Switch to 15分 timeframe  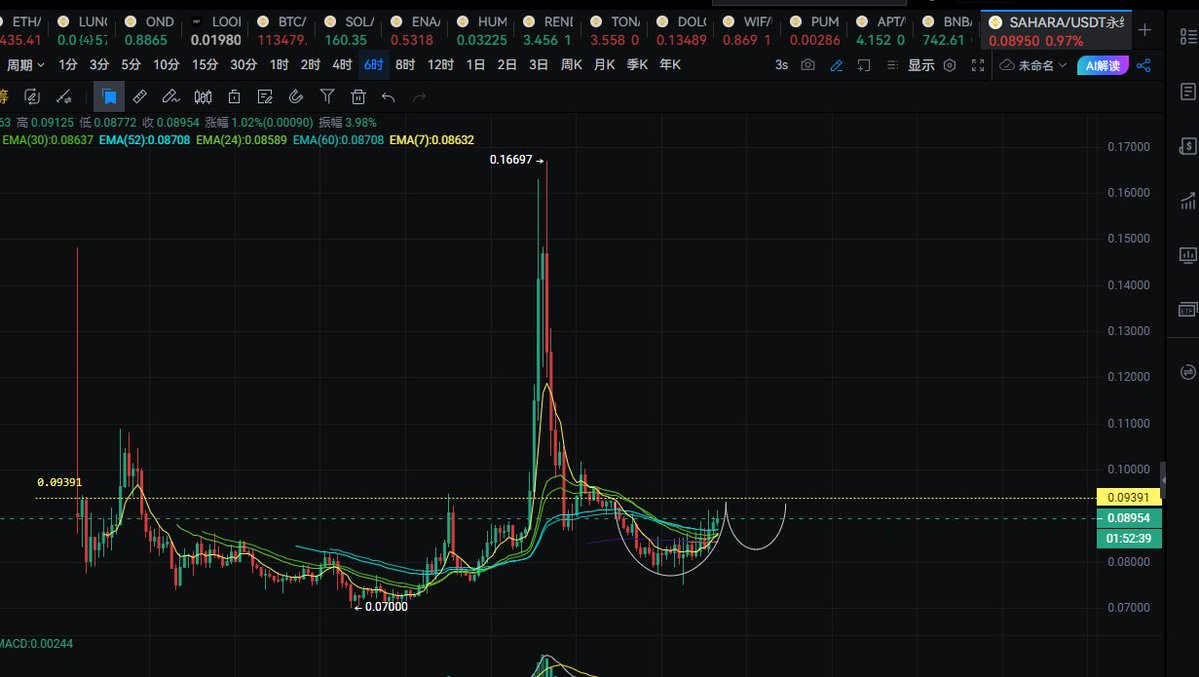coord(205,65)
